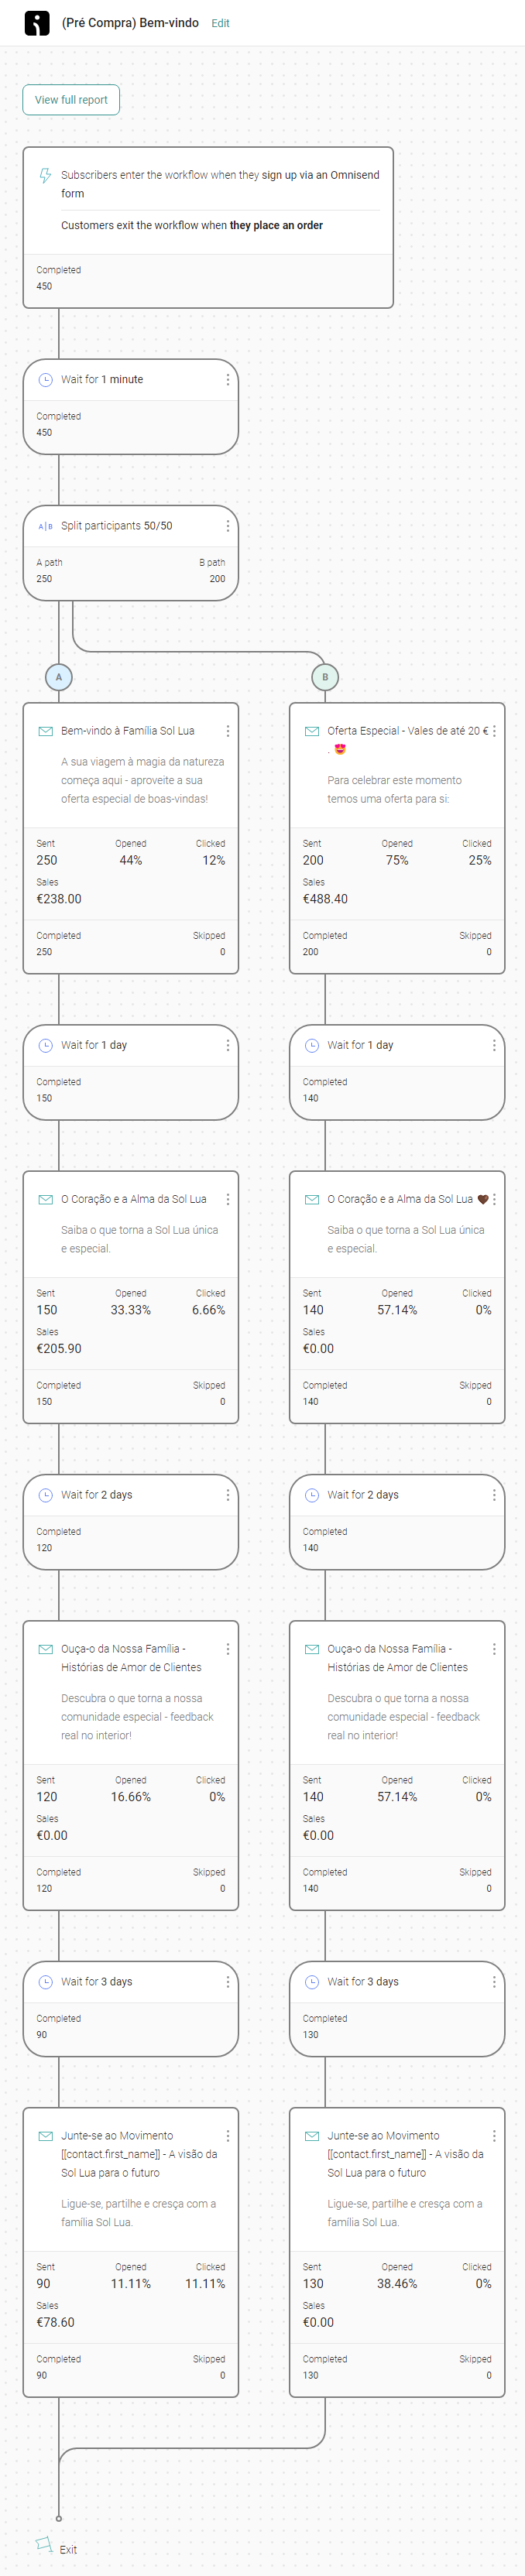Select the B path circle marker
Image resolution: width=525 pixels, height=2576 pixels.
325,677
